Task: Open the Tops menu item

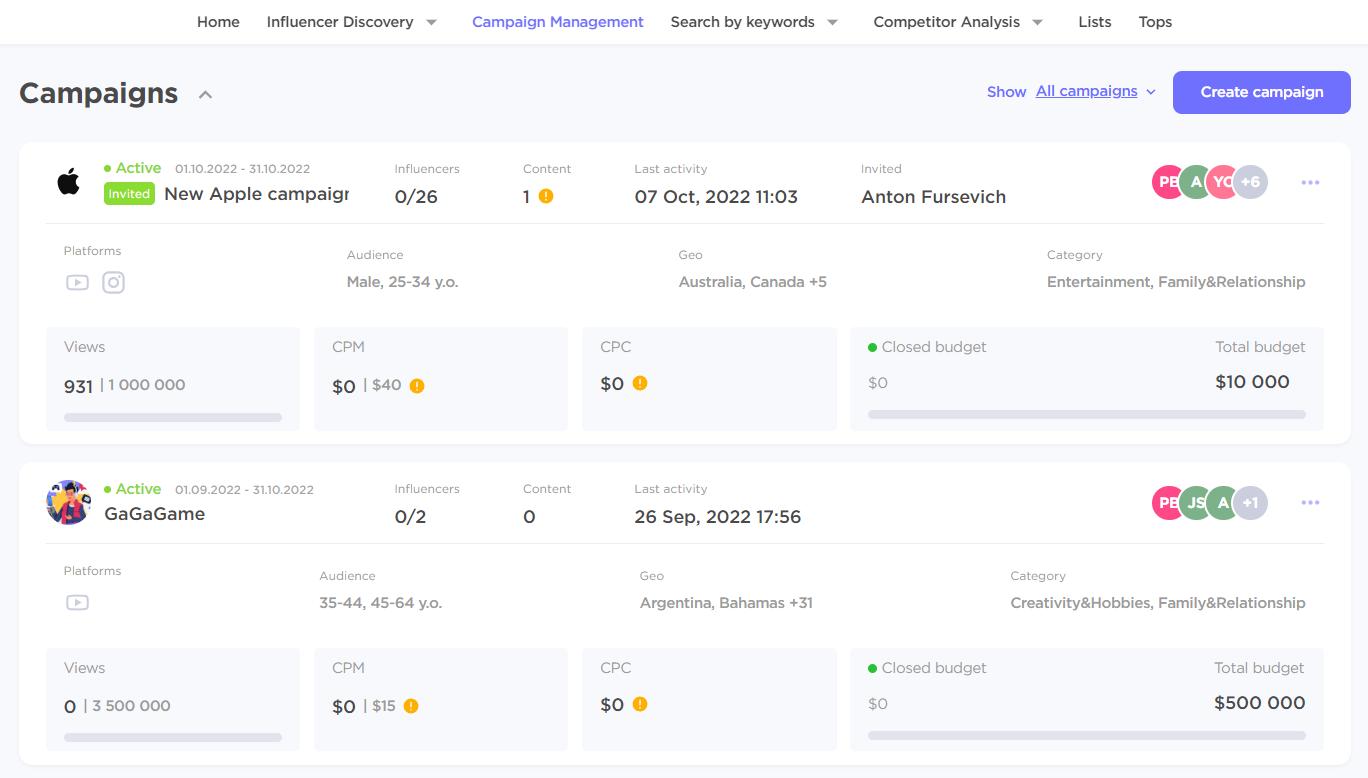Action: [1155, 22]
